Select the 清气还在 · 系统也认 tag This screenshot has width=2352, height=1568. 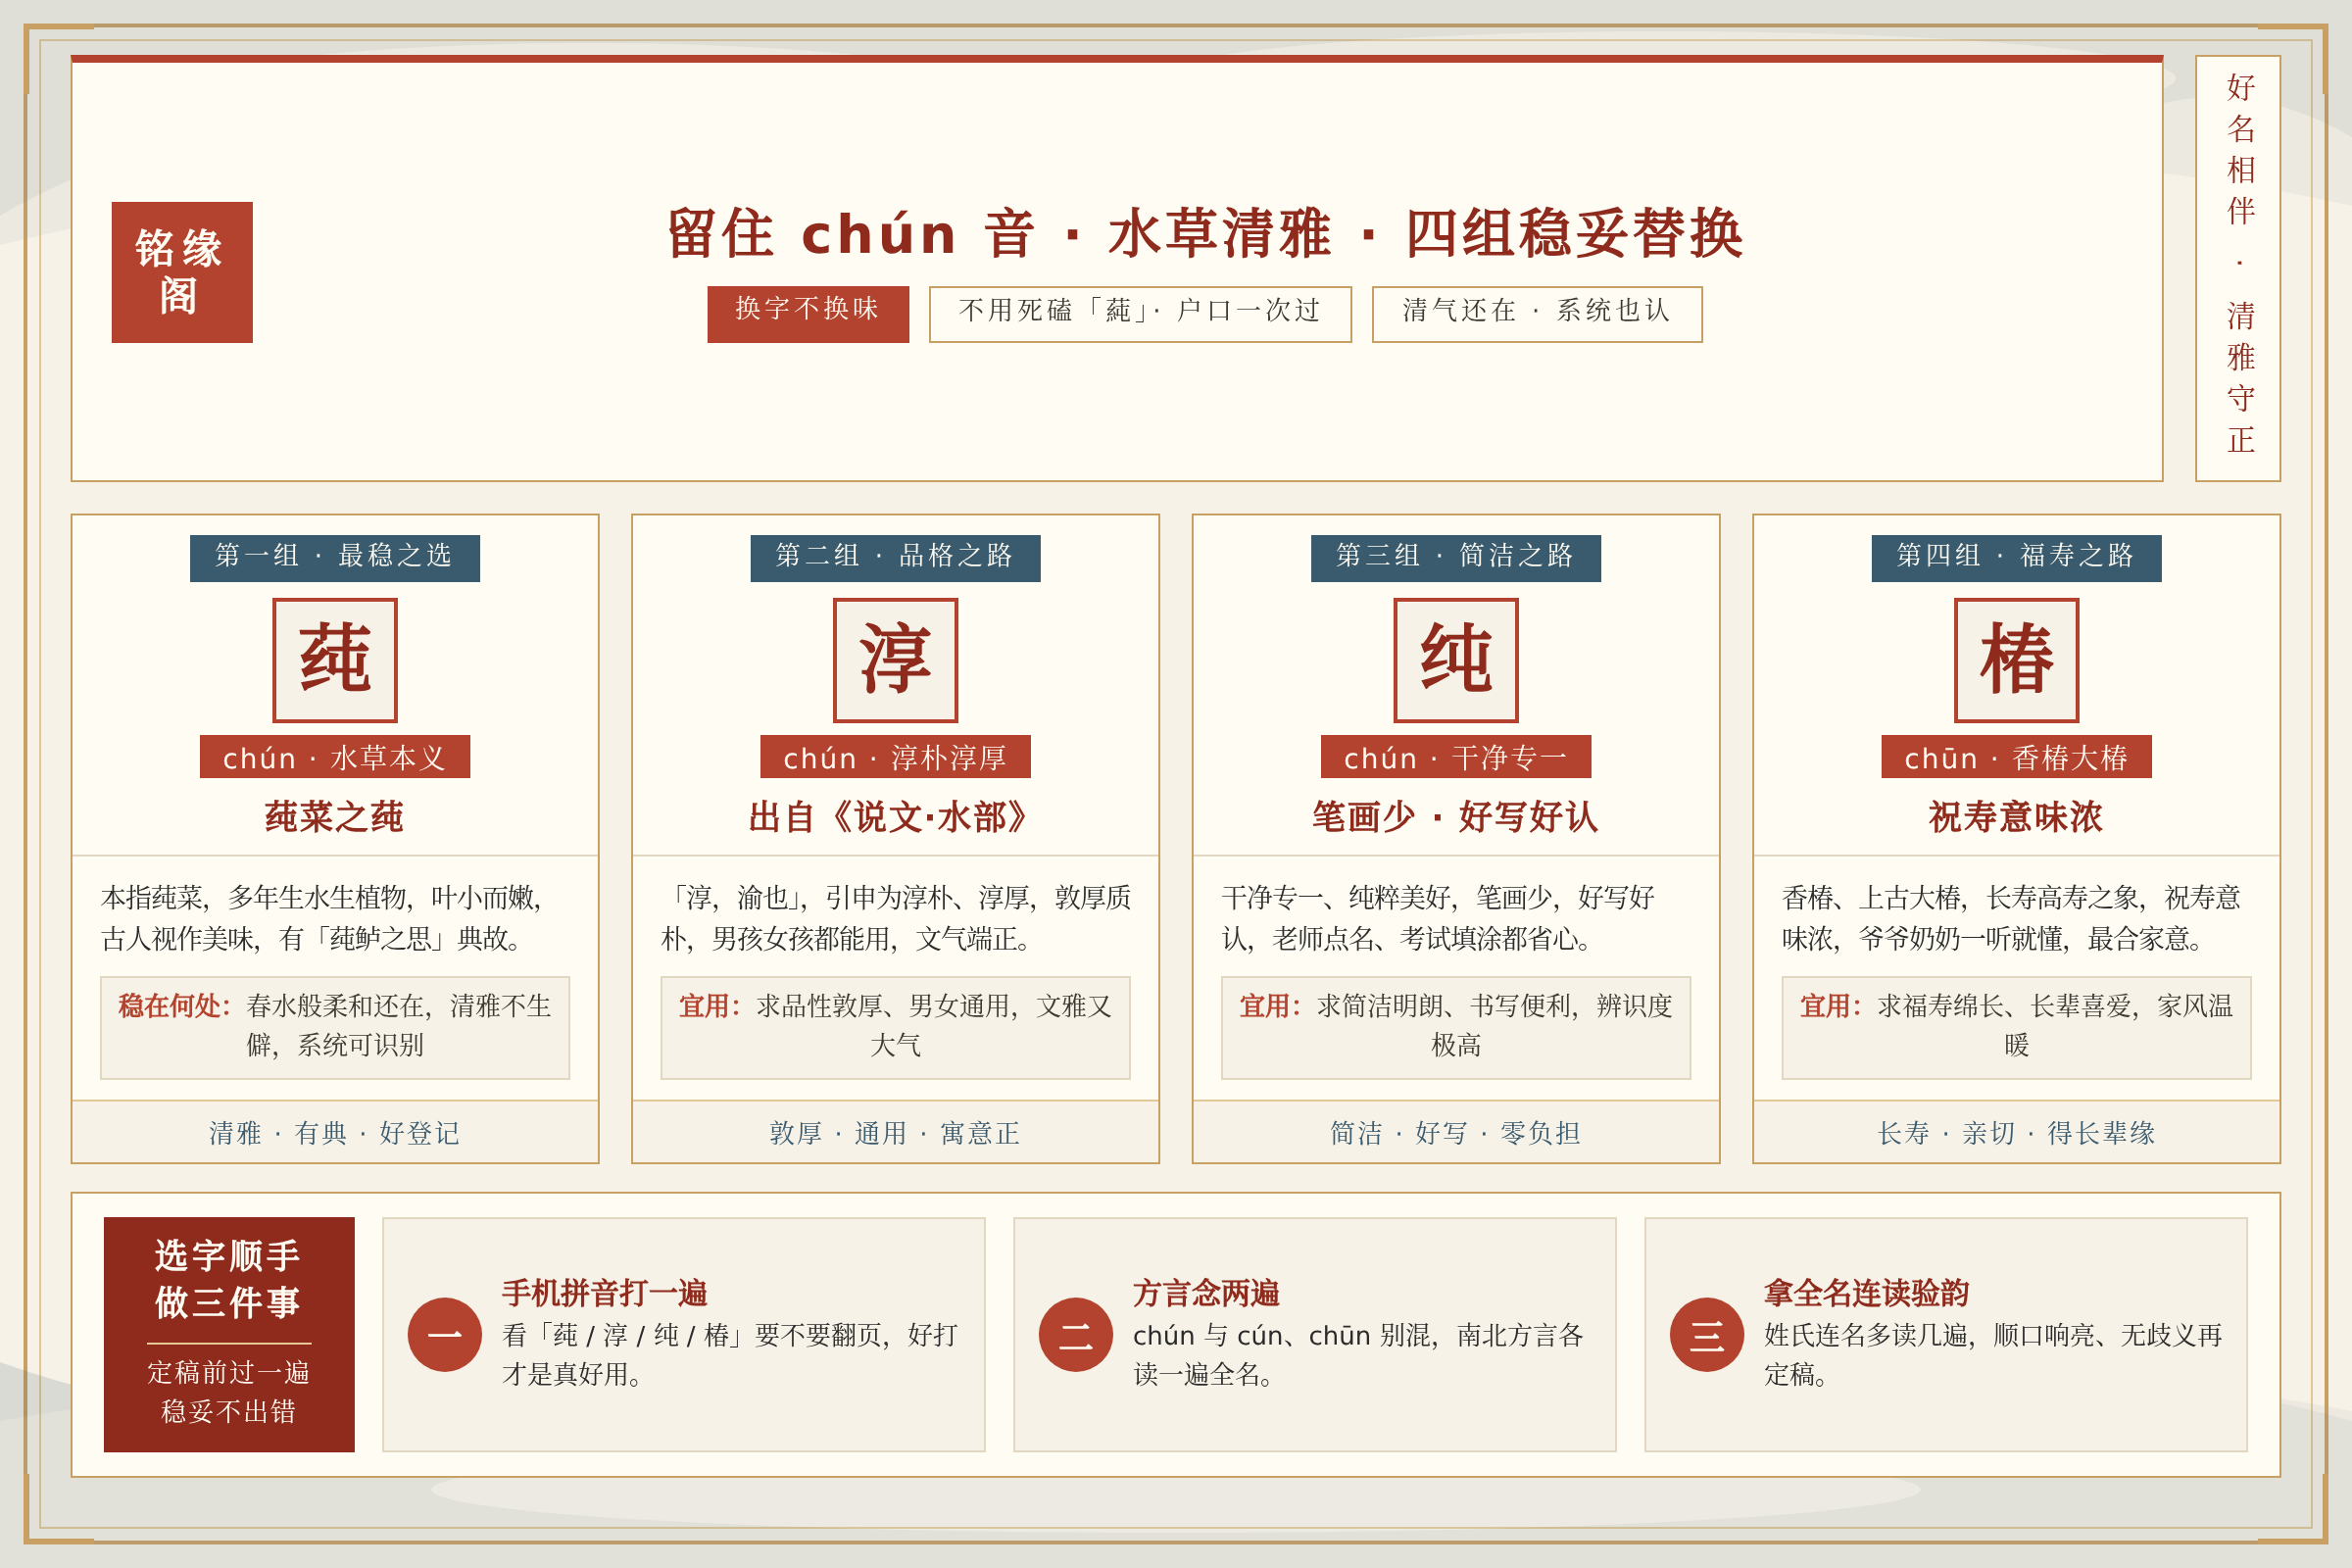(x=1537, y=314)
